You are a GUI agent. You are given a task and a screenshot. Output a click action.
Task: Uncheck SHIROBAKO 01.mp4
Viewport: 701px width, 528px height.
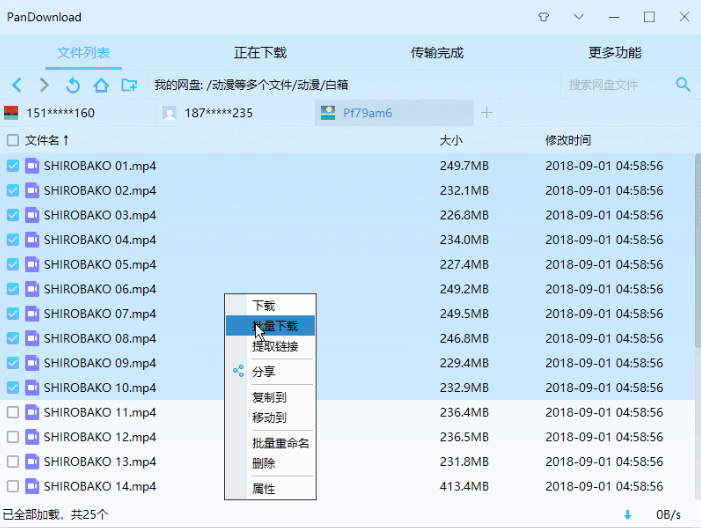pyautogui.click(x=13, y=166)
